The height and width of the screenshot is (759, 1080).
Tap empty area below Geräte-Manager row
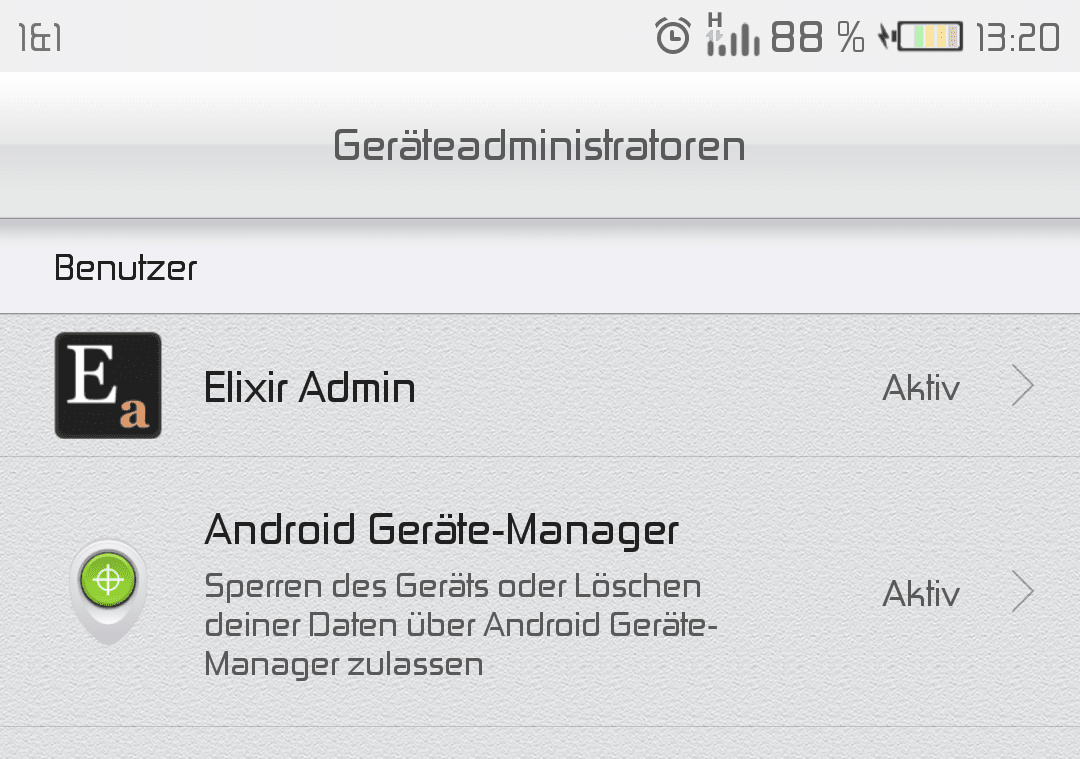click(540, 743)
